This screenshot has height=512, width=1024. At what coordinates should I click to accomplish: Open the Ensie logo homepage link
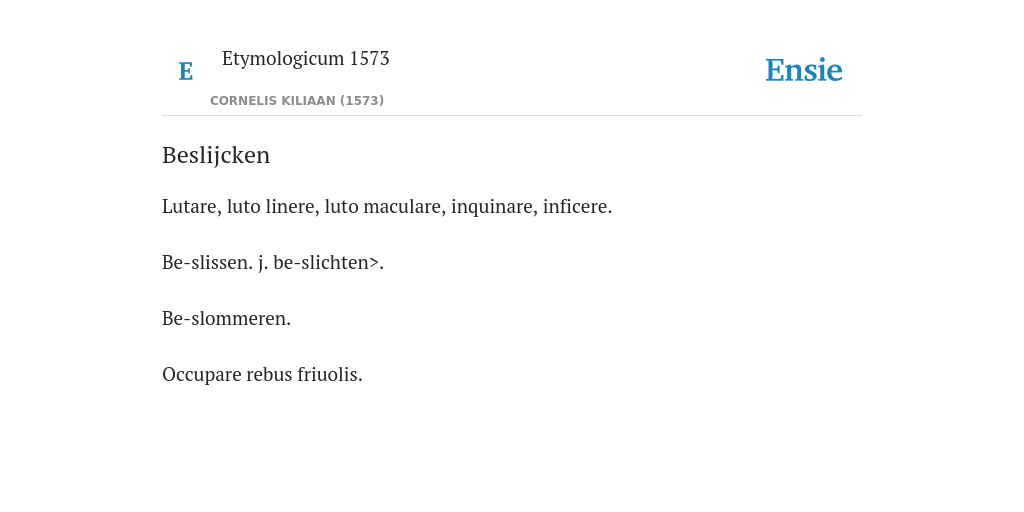click(x=804, y=70)
